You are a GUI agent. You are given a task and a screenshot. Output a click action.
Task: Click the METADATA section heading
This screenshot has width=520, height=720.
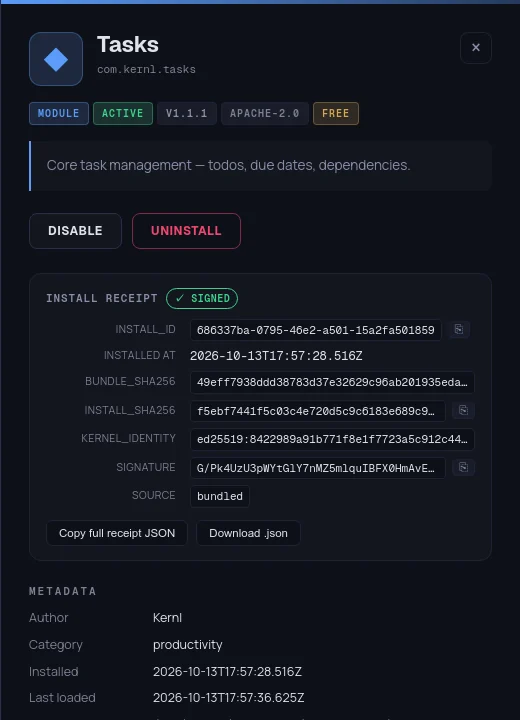pyautogui.click(x=62, y=591)
